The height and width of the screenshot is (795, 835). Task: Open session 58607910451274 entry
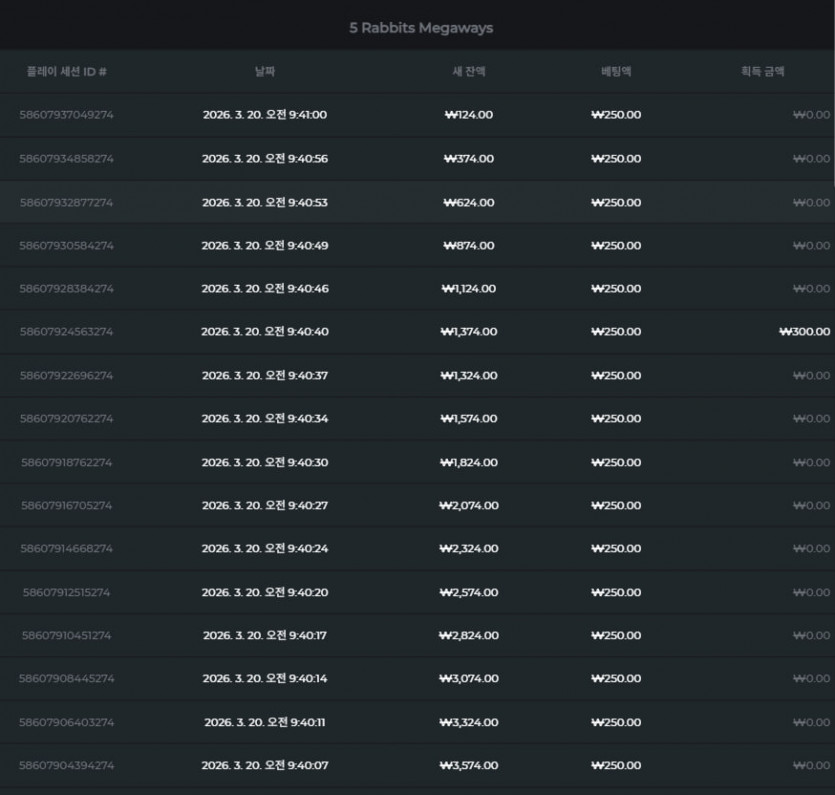pos(66,635)
